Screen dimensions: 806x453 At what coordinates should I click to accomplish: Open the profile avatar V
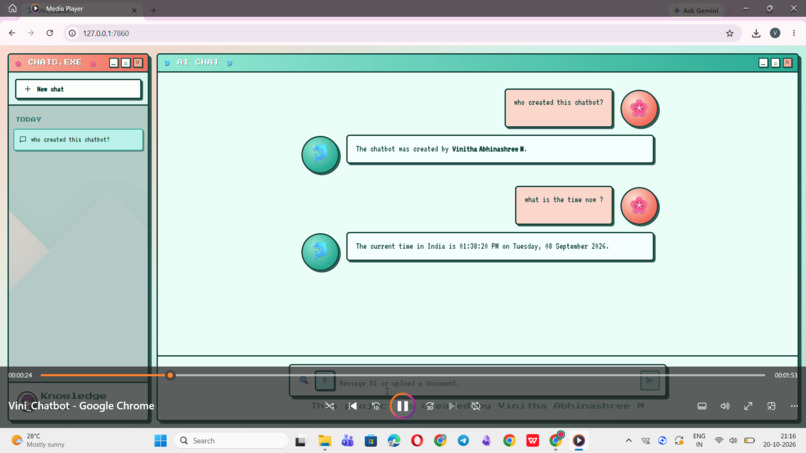pos(775,33)
